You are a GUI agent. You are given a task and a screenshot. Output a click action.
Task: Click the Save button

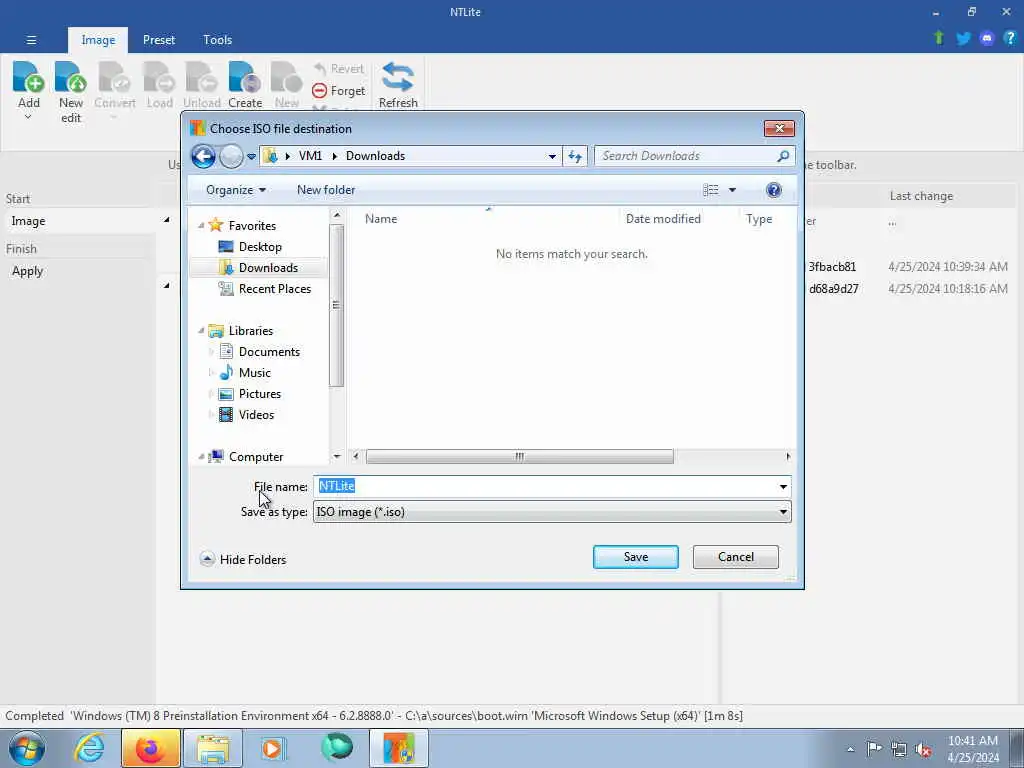(635, 557)
